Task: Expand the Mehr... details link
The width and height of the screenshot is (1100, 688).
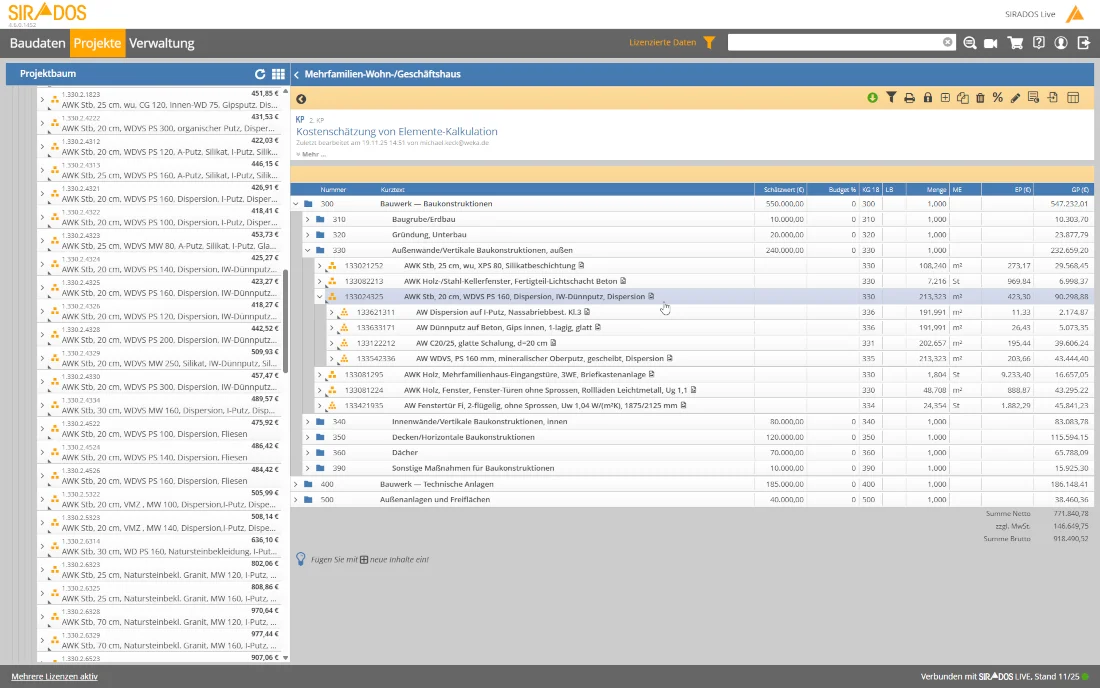Action: point(311,154)
